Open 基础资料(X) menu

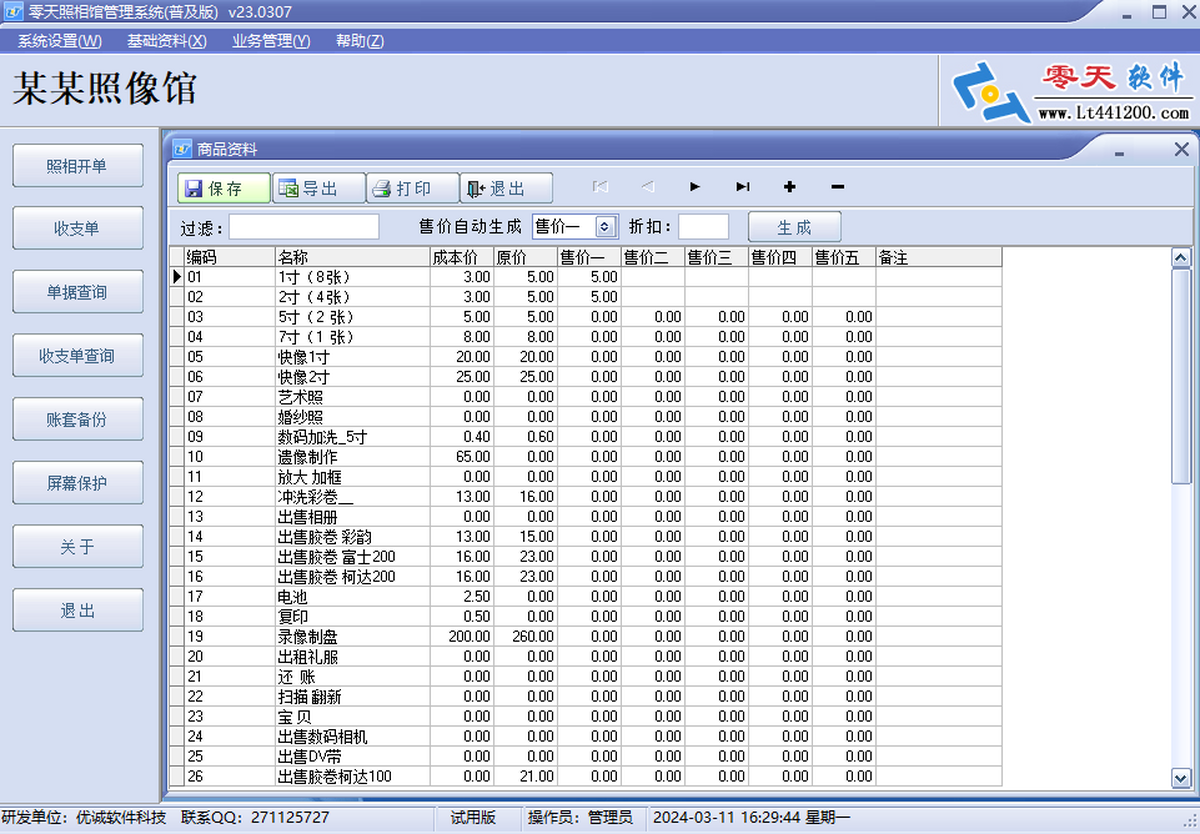tap(166, 41)
